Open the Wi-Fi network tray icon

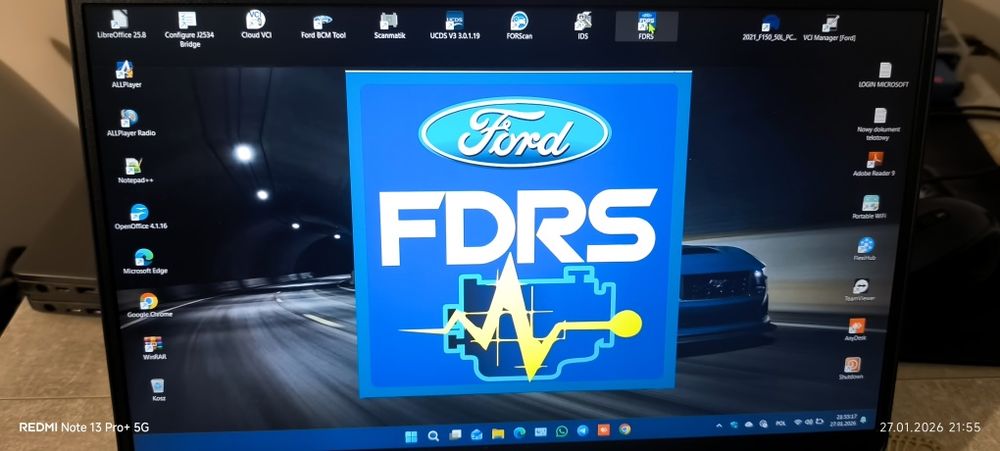click(x=797, y=422)
